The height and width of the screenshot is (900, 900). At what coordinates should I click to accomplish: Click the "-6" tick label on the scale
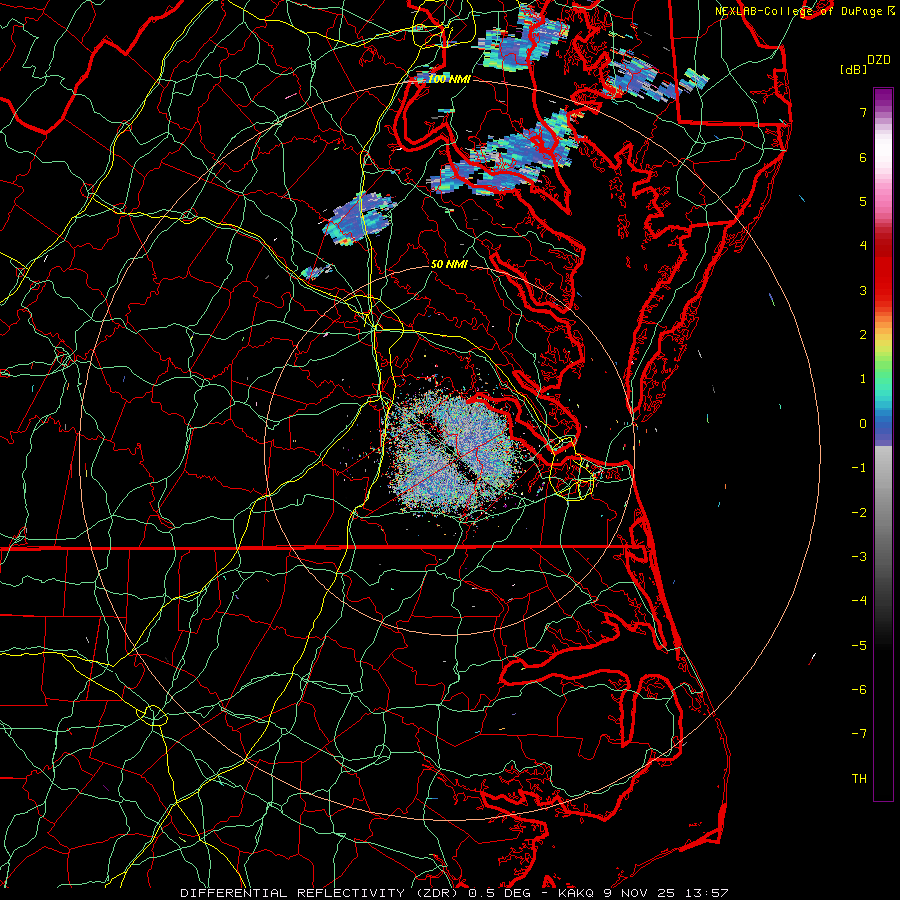[x=859, y=690]
